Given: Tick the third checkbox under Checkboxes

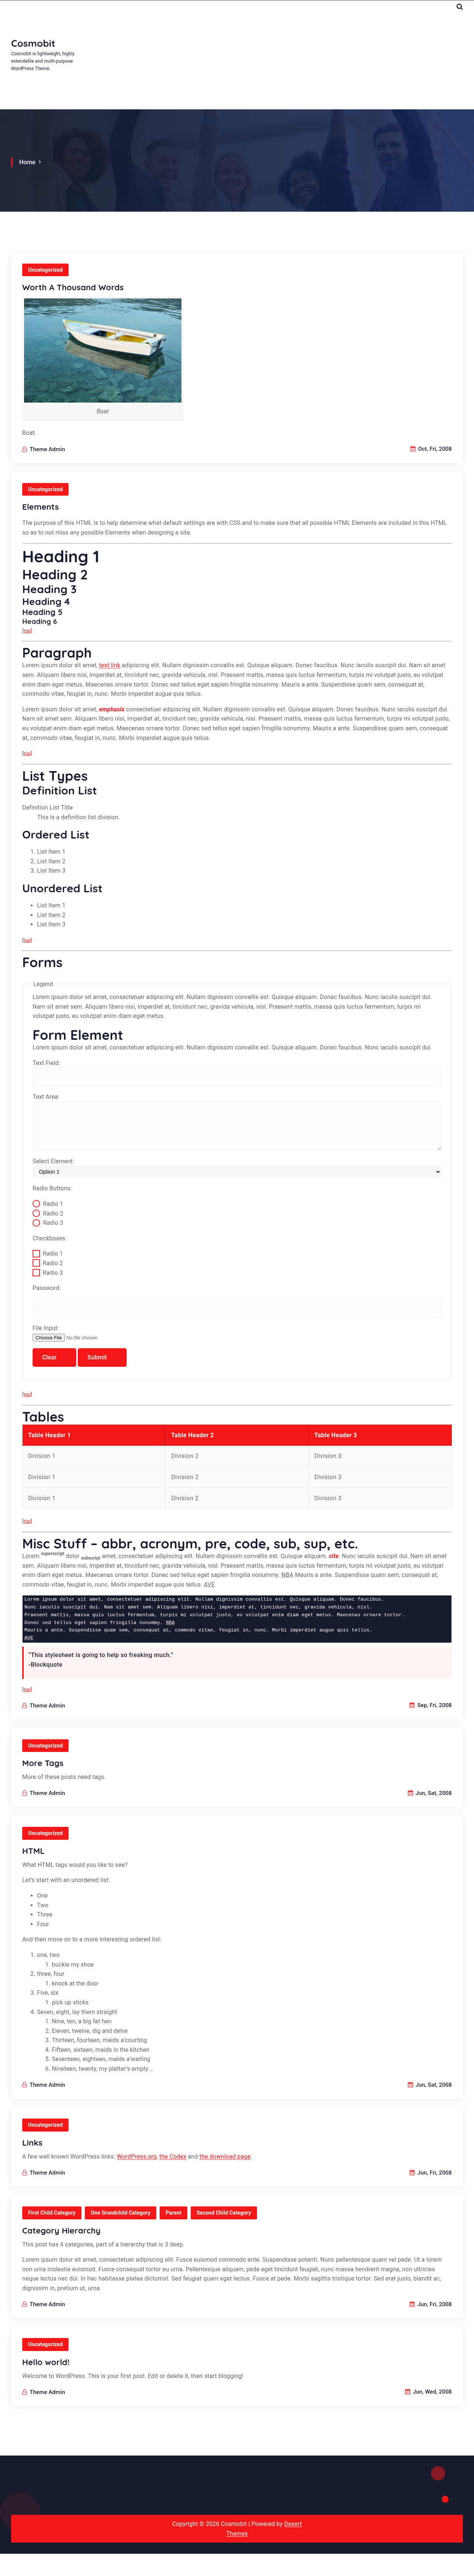Looking at the screenshot, I should [x=36, y=1273].
